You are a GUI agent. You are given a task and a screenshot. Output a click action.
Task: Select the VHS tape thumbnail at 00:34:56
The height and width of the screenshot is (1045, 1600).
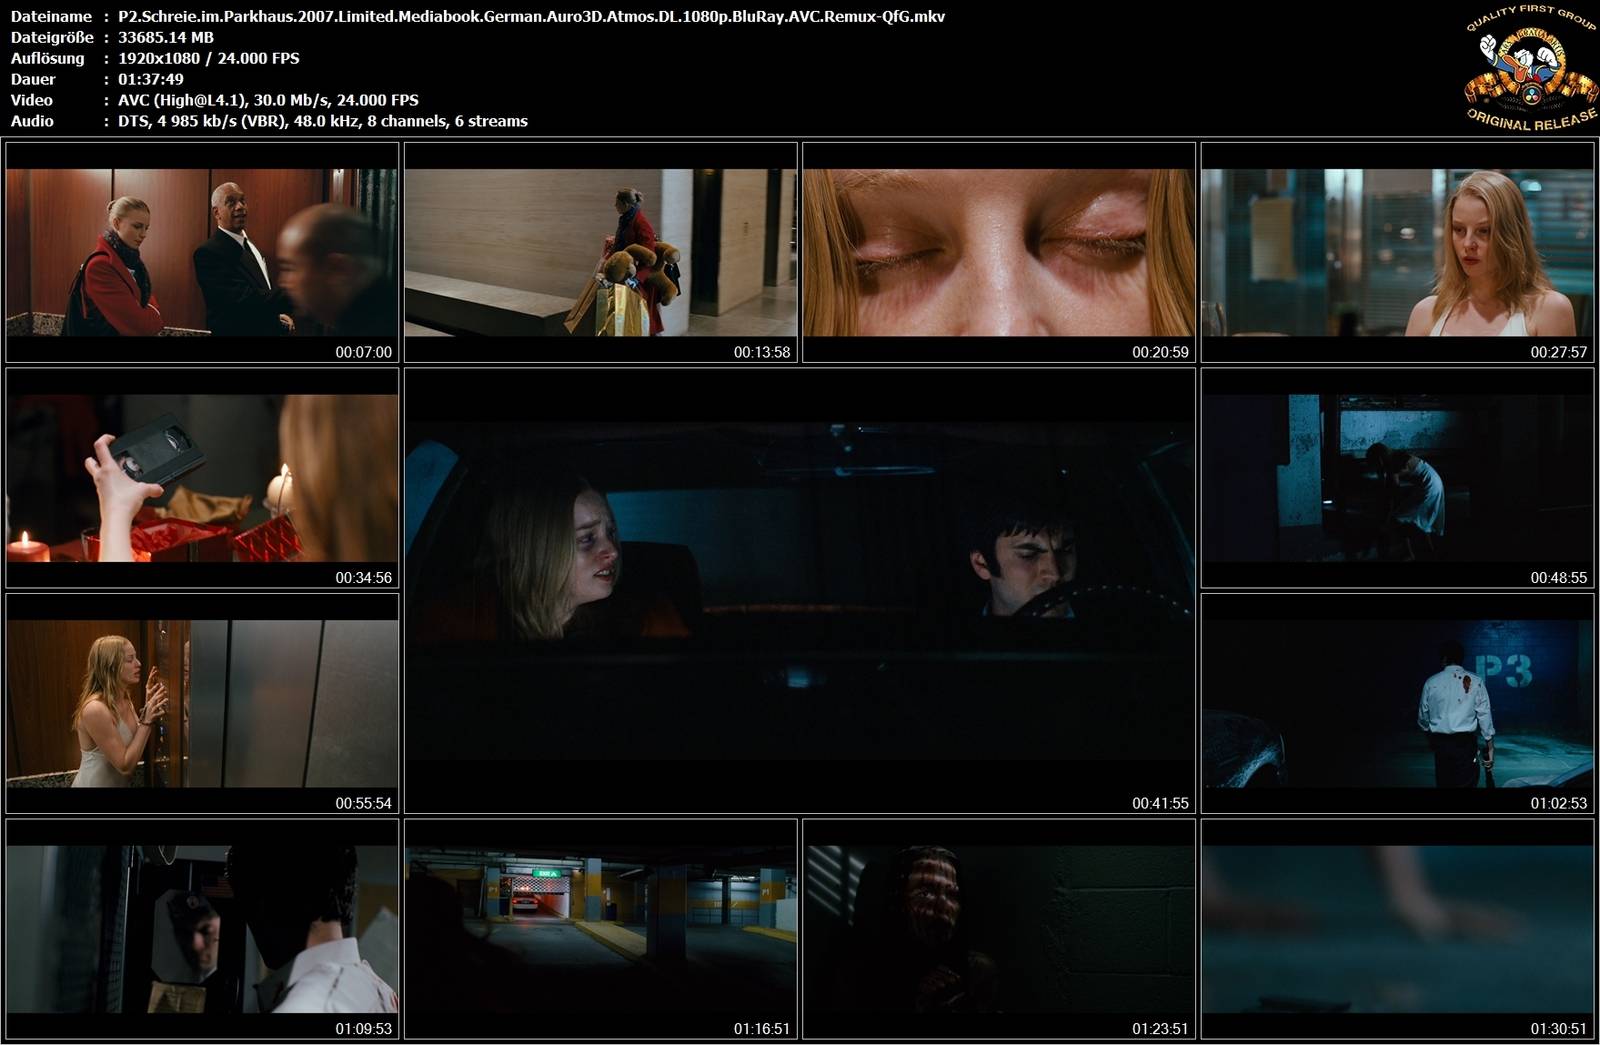point(202,478)
